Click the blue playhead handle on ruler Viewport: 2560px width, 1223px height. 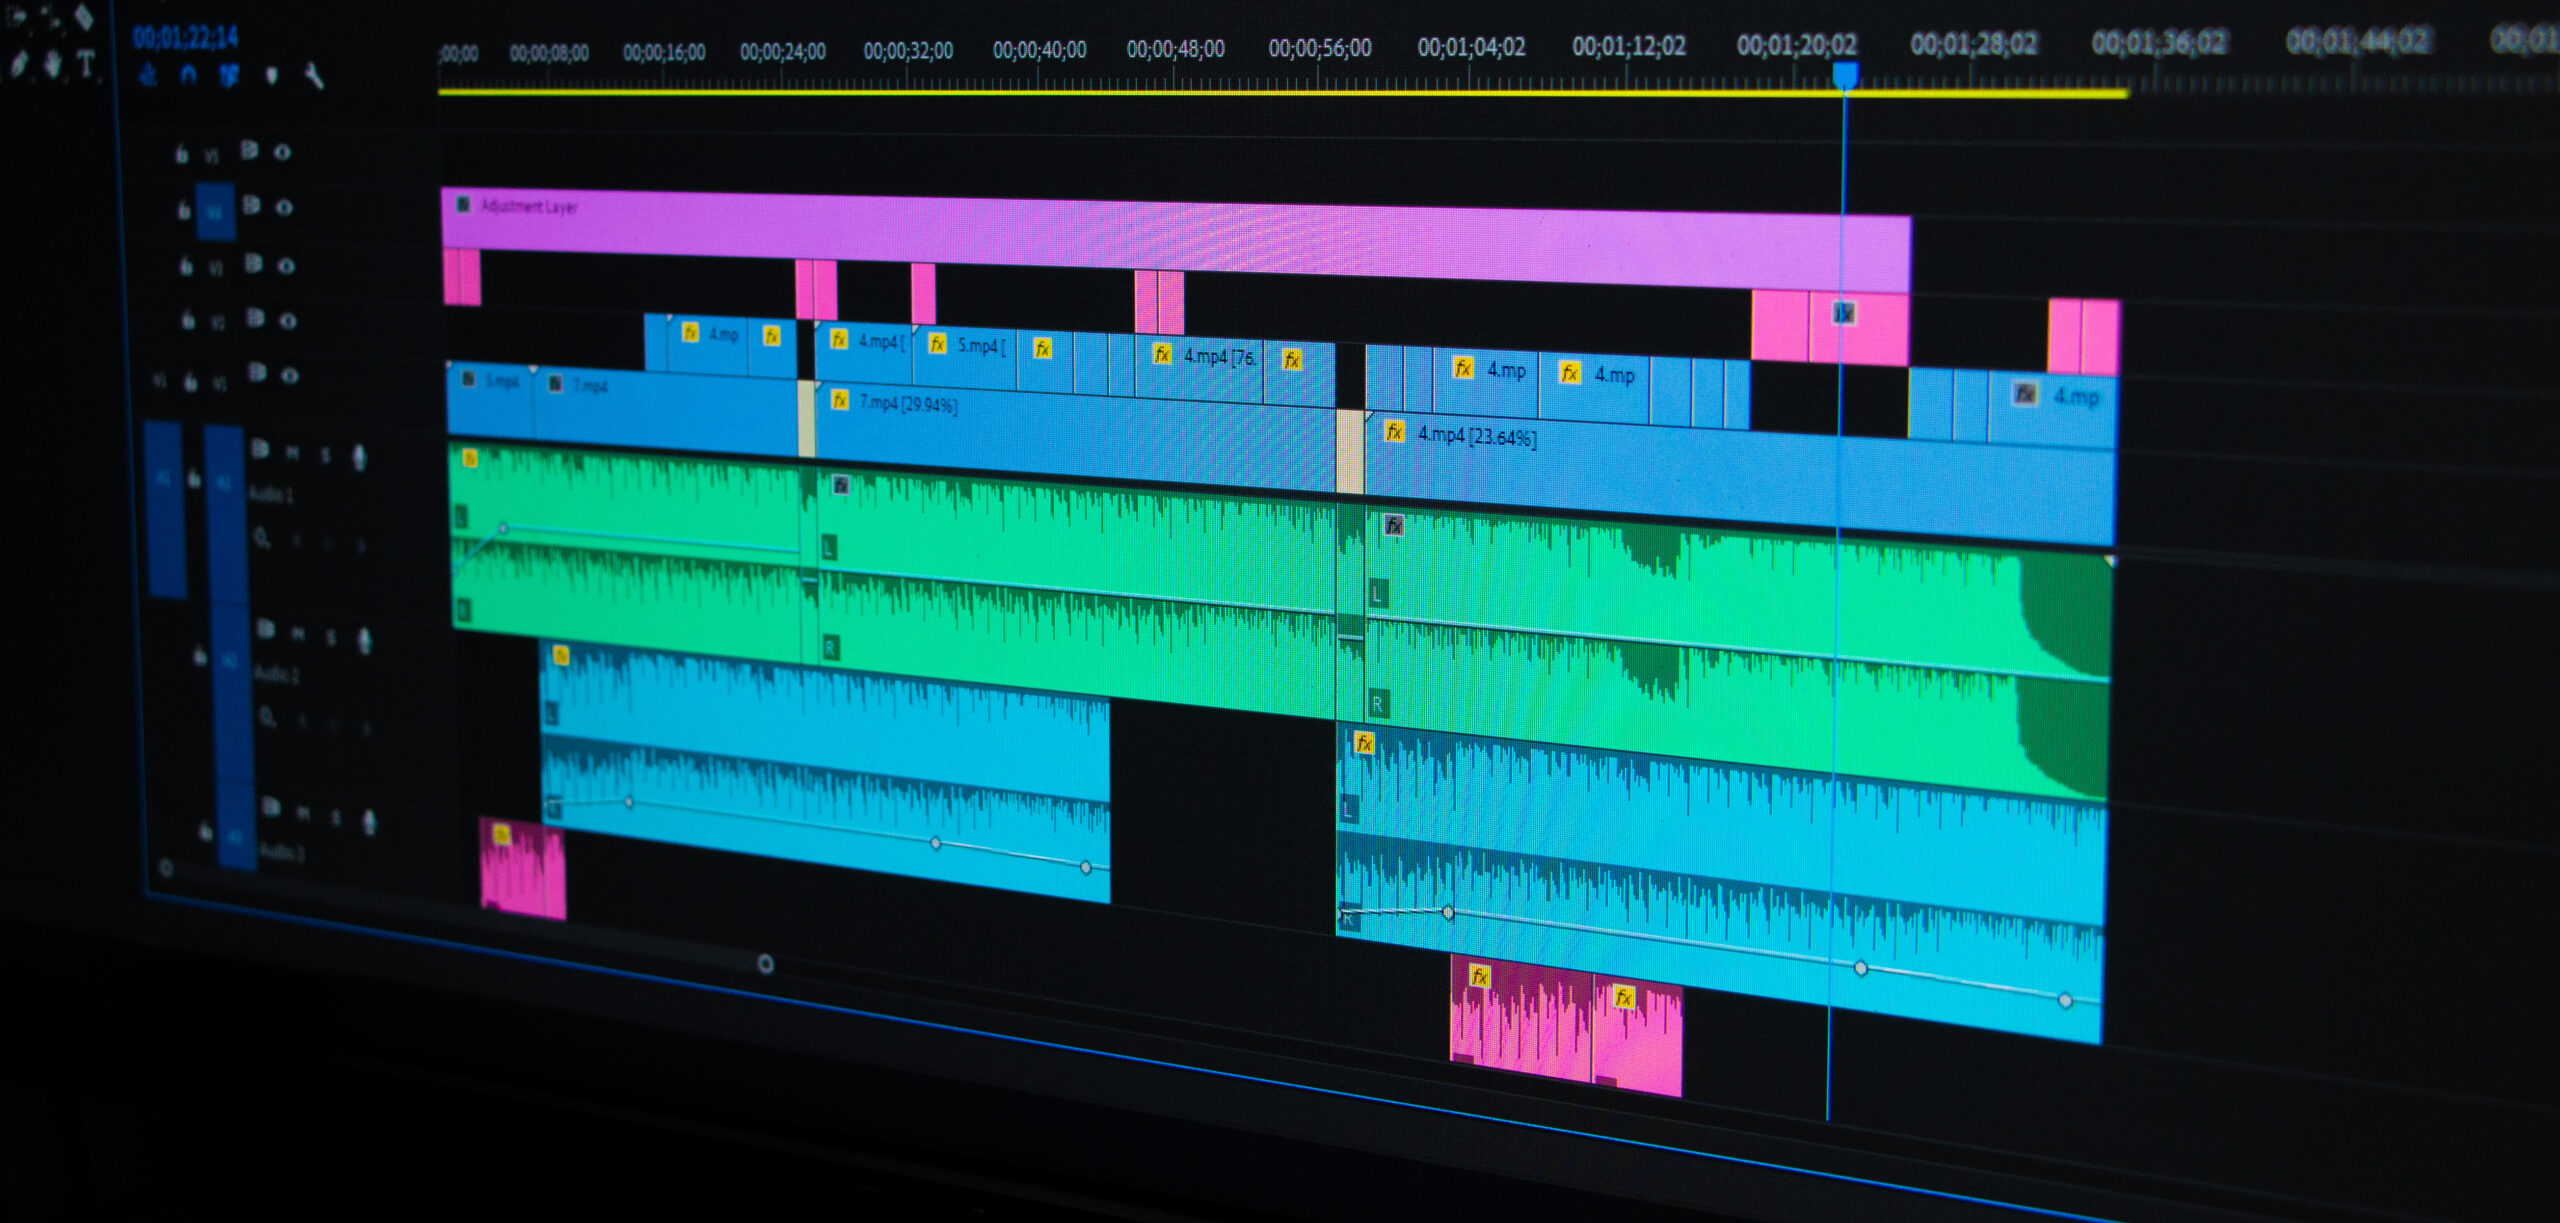tap(1845, 75)
